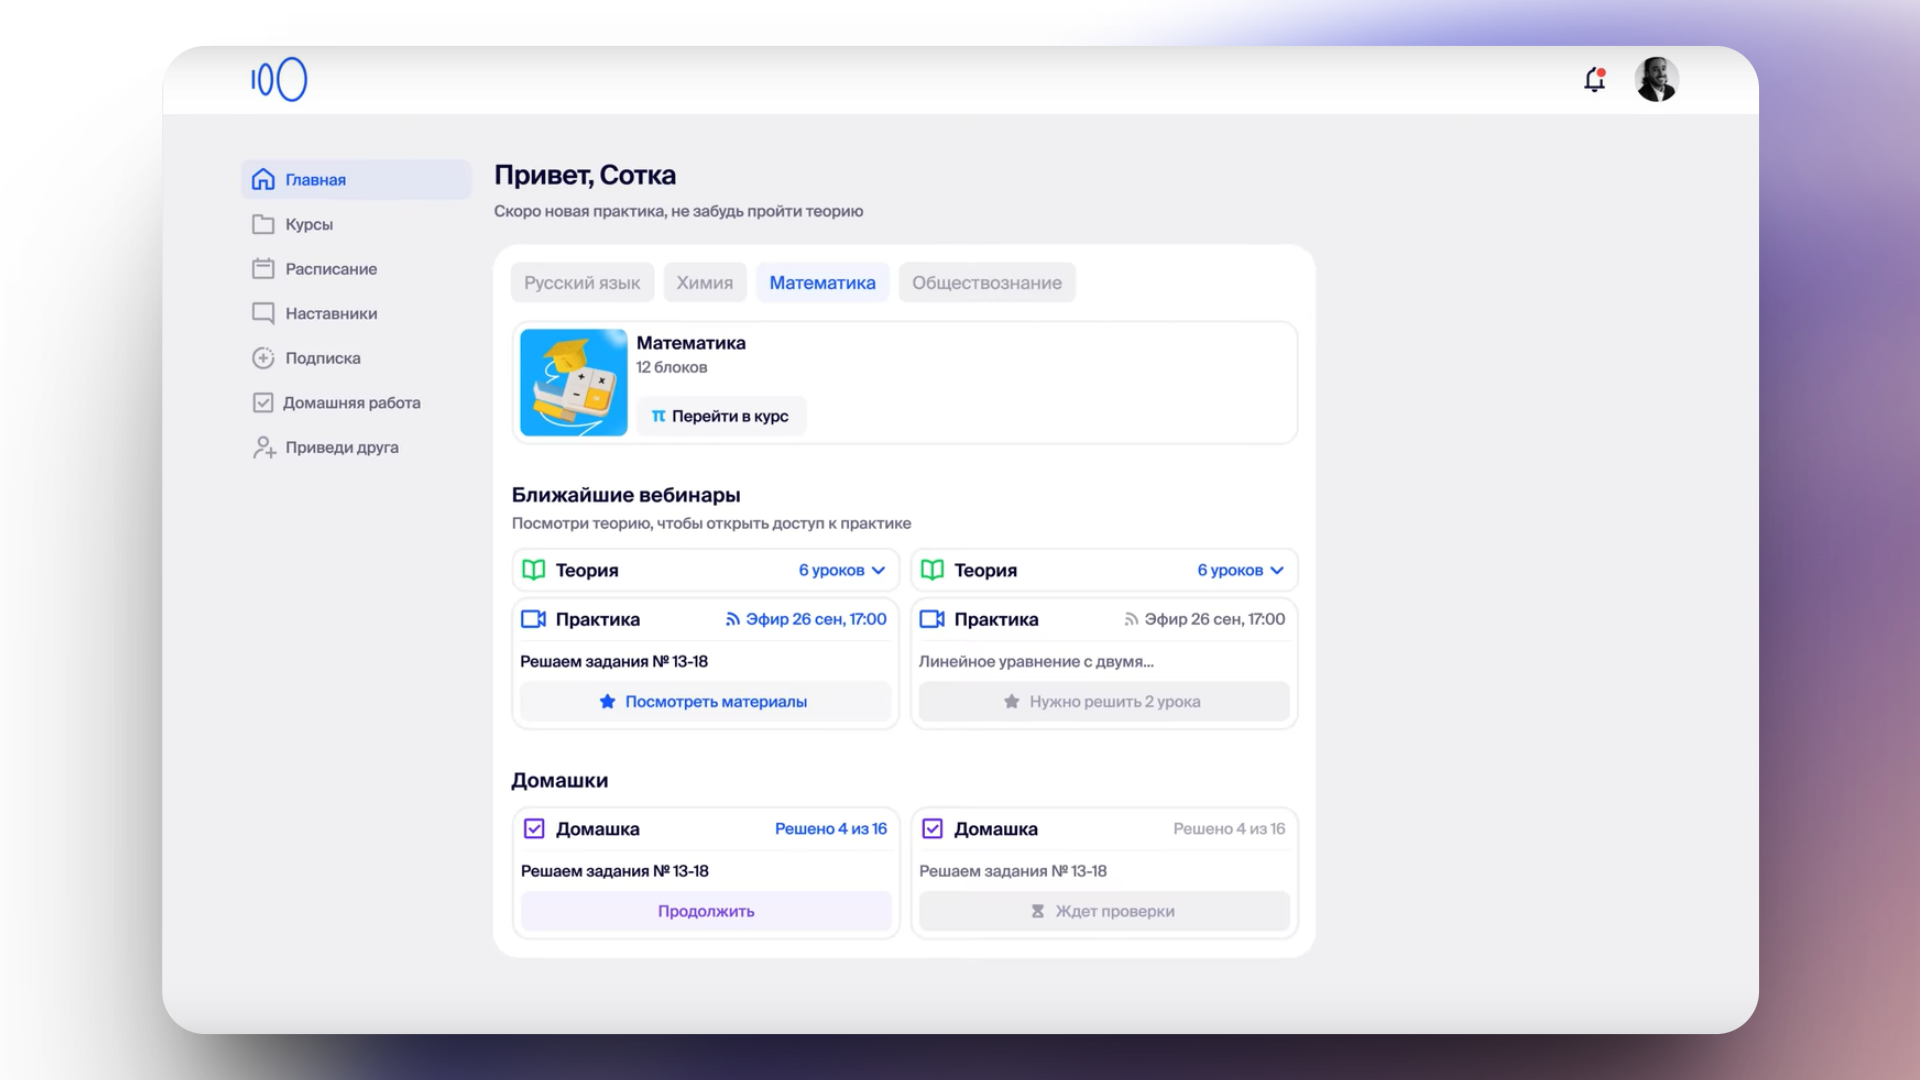Click the Математика course thumbnail image
The height and width of the screenshot is (1080, 1920).
573,382
